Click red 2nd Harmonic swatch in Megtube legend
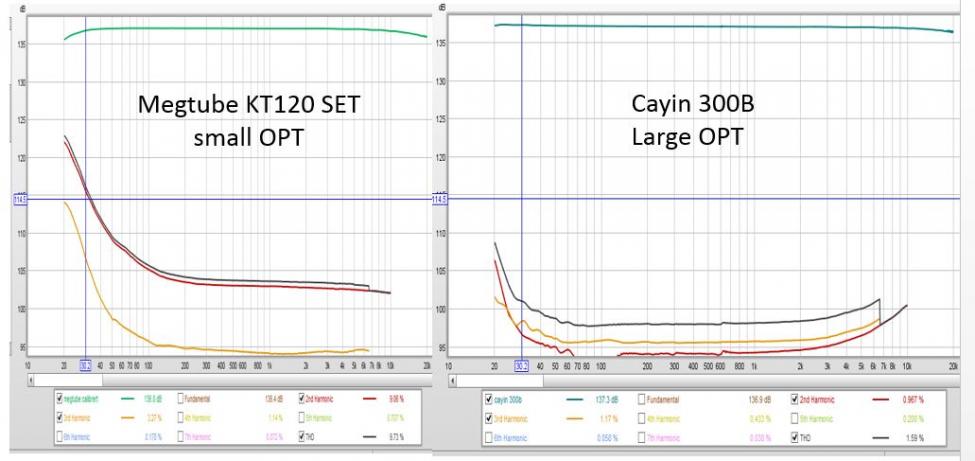This screenshot has width=975, height=461. click(369, 398)
